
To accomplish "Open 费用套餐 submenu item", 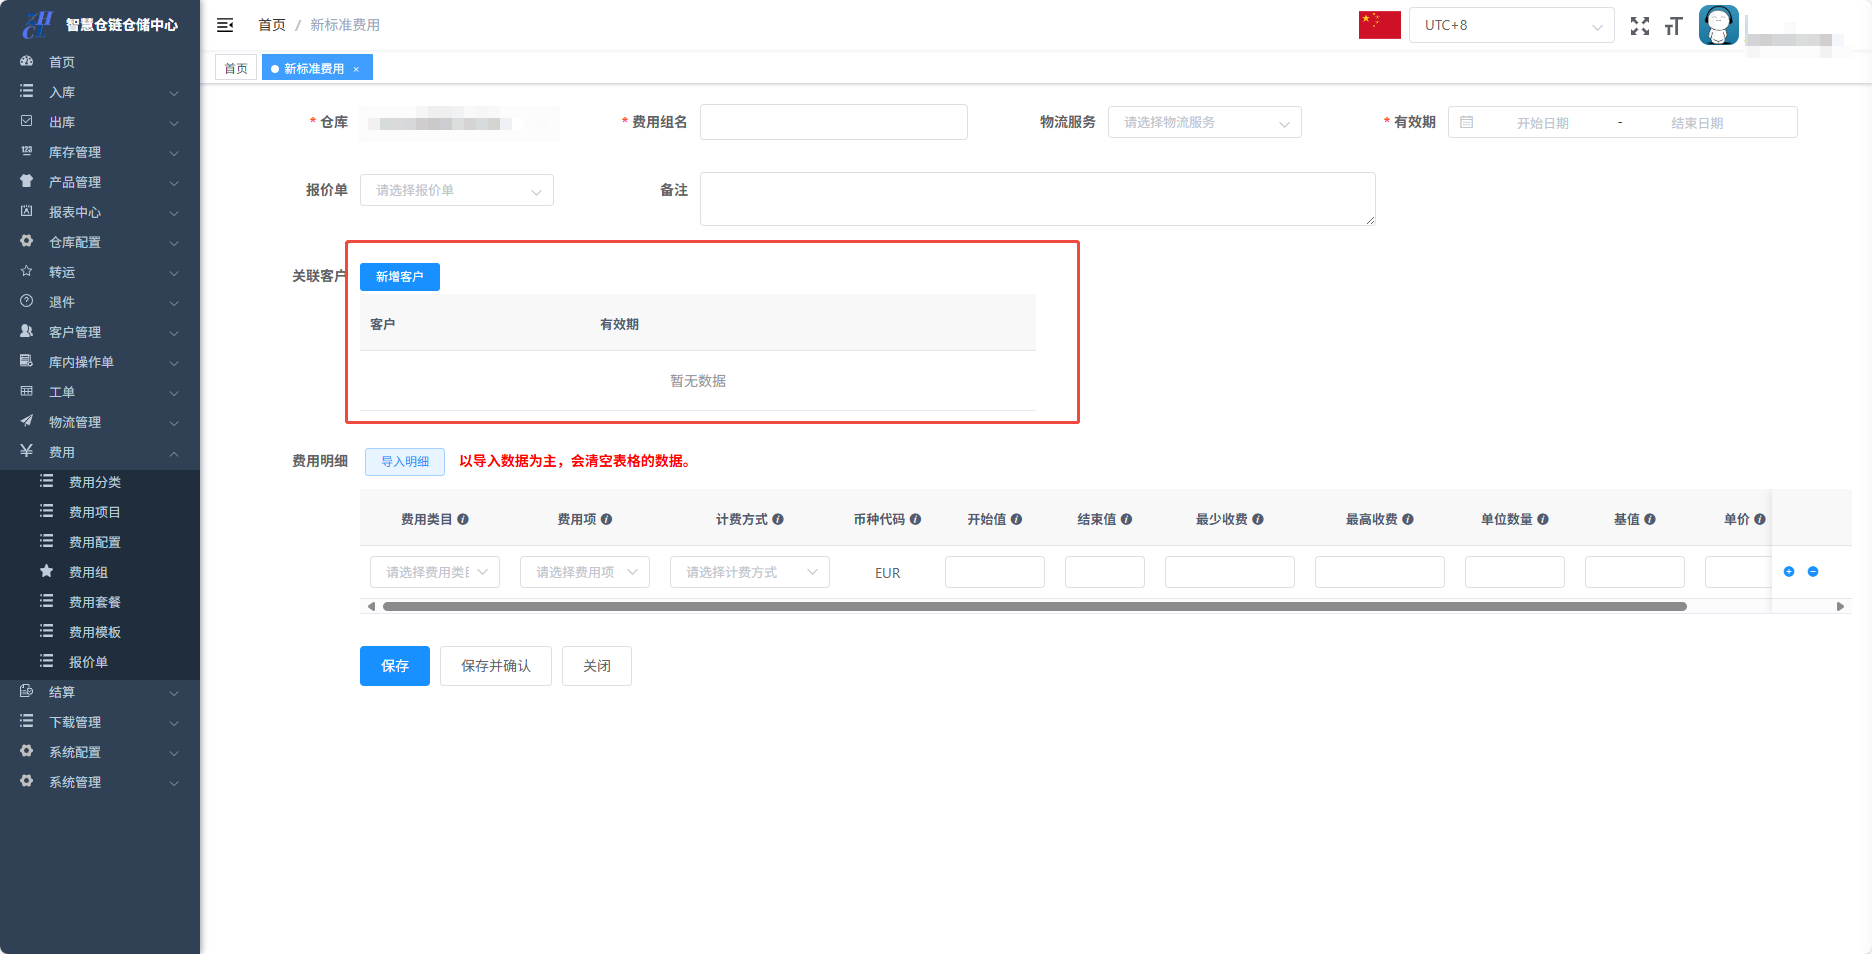I will tap(100, 602).
